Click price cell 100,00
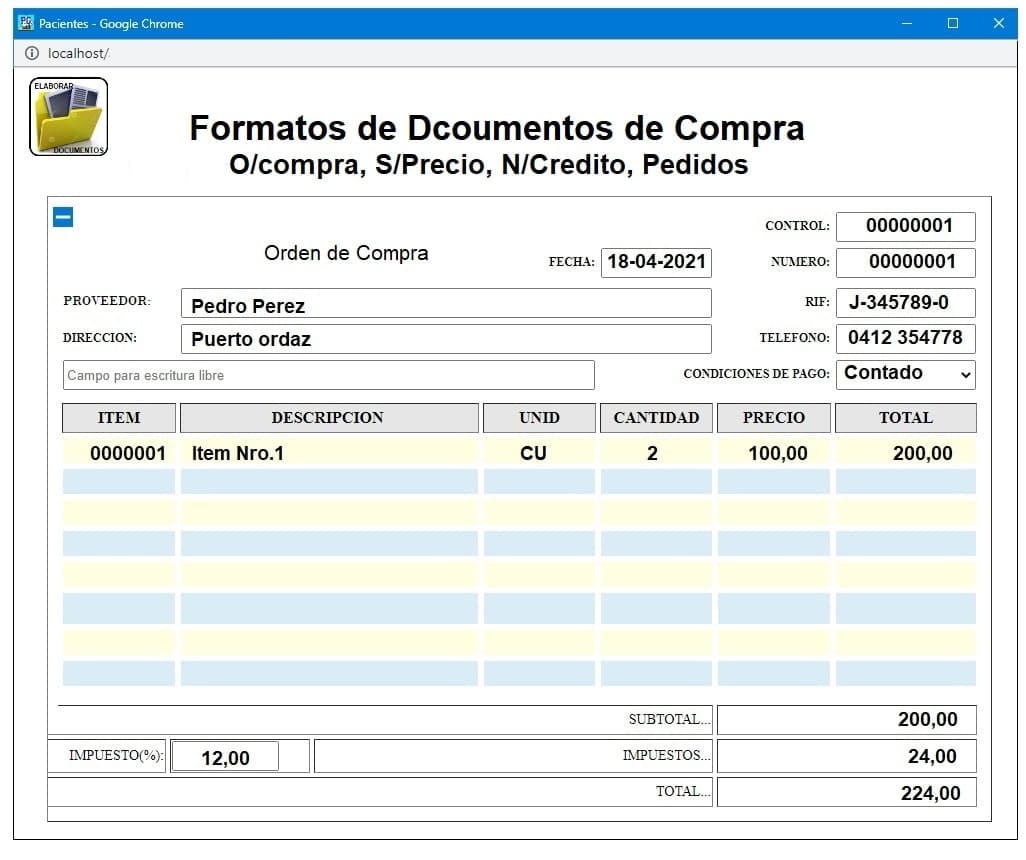Image resolution: width=1026 pixels, height=860 pixels. point(774,453)
